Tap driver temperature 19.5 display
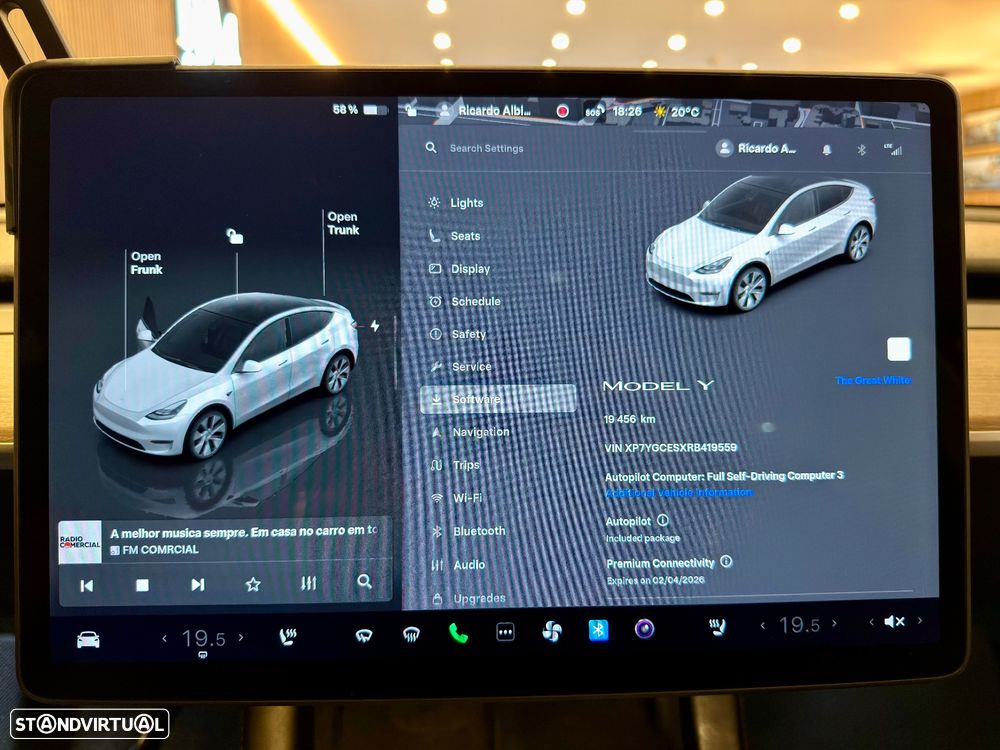This screenshot has width=1000, height=750. pos(203,638)
